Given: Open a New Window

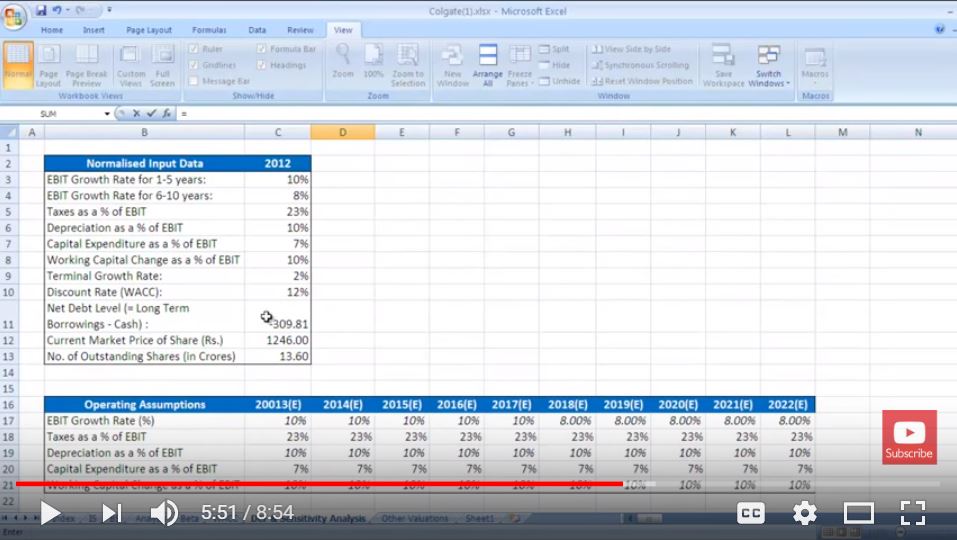Looking at the screenshot, I should point(452,65).
